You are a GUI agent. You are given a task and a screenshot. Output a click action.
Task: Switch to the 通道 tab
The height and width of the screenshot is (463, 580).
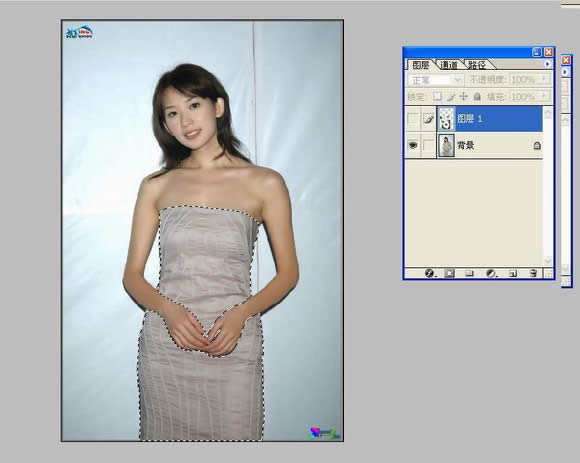tap(449, 65)
